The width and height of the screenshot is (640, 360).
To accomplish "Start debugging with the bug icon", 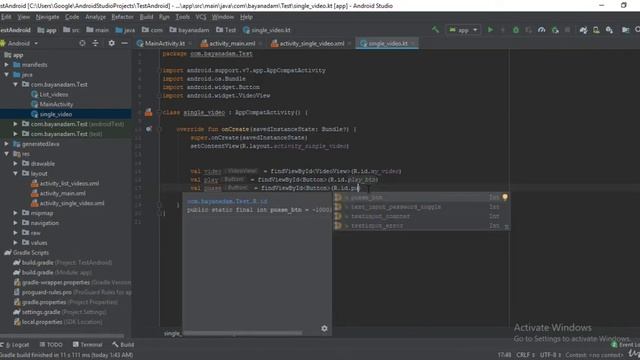I will click(516, 30).
